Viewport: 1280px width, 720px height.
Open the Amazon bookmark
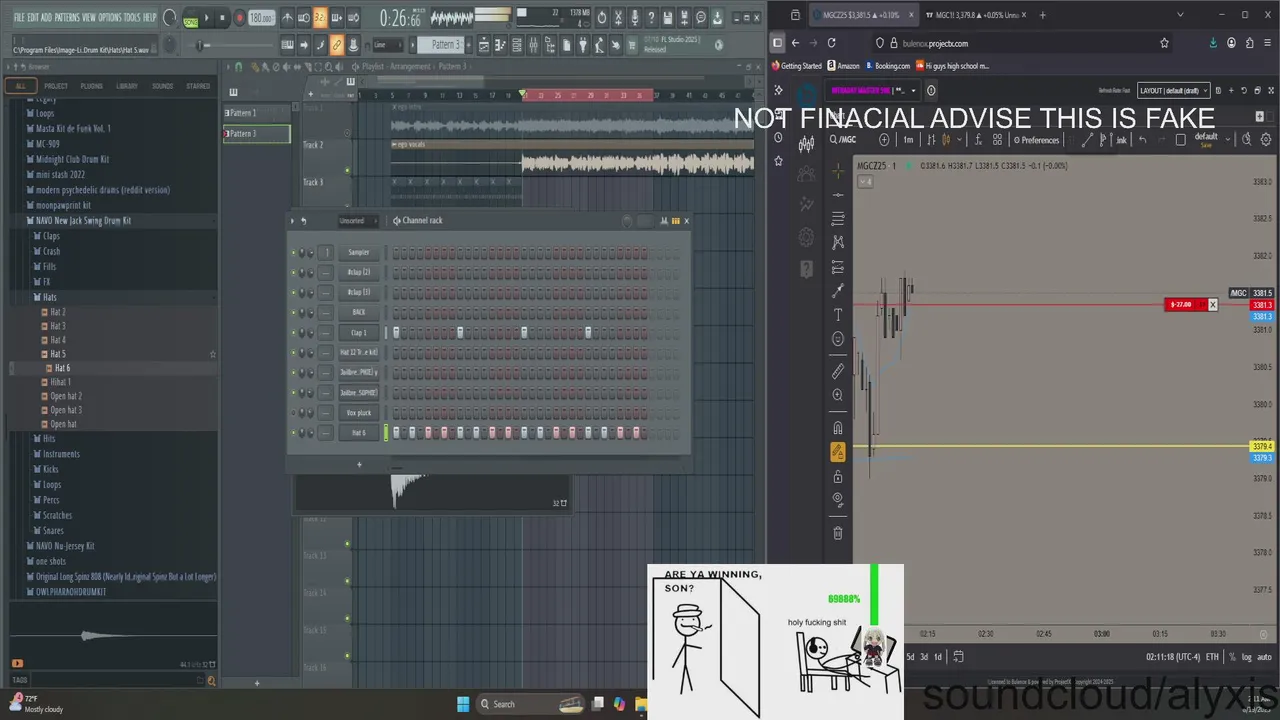point(843,66)
